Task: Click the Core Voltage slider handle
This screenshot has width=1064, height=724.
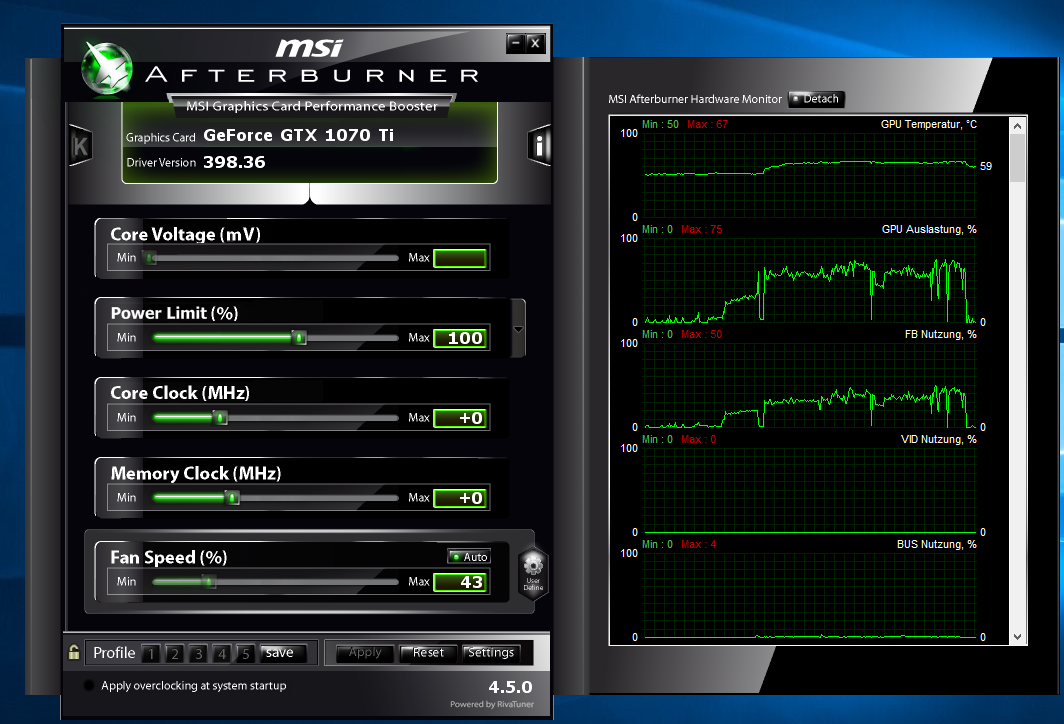Action: click(x=151, y=258)
